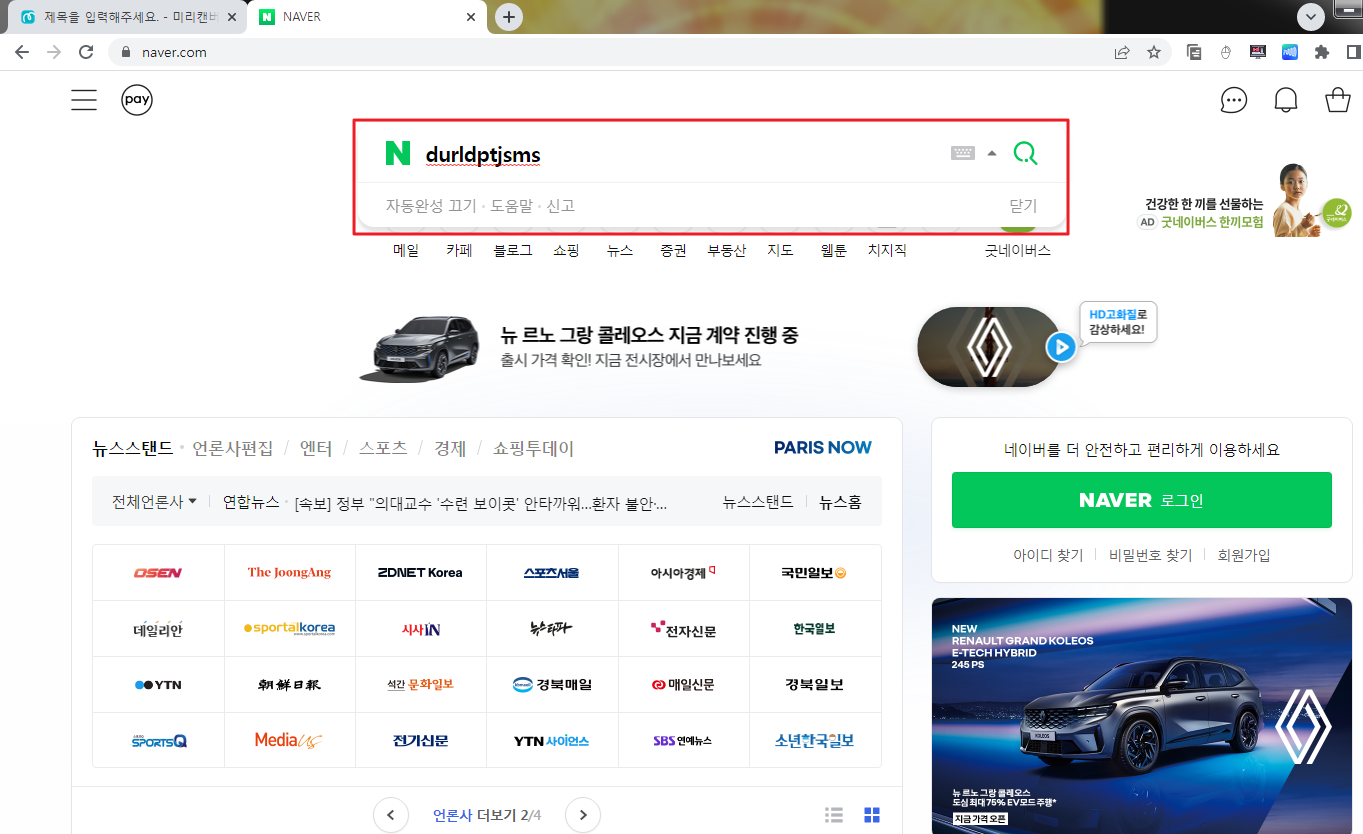Image resolution: width=1363 pixels, height=834 pixels.
Task: Open the notifications bell icon
Action: [1286, 100]
